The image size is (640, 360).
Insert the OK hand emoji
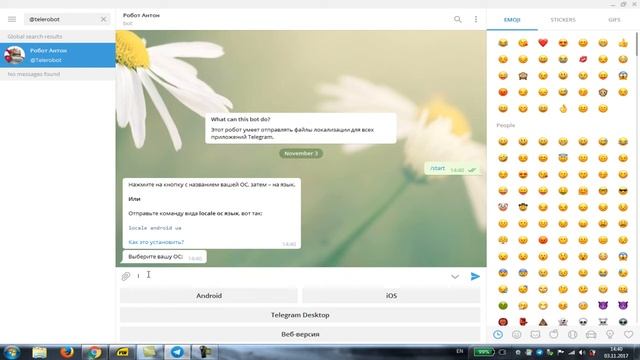point(563,109)
